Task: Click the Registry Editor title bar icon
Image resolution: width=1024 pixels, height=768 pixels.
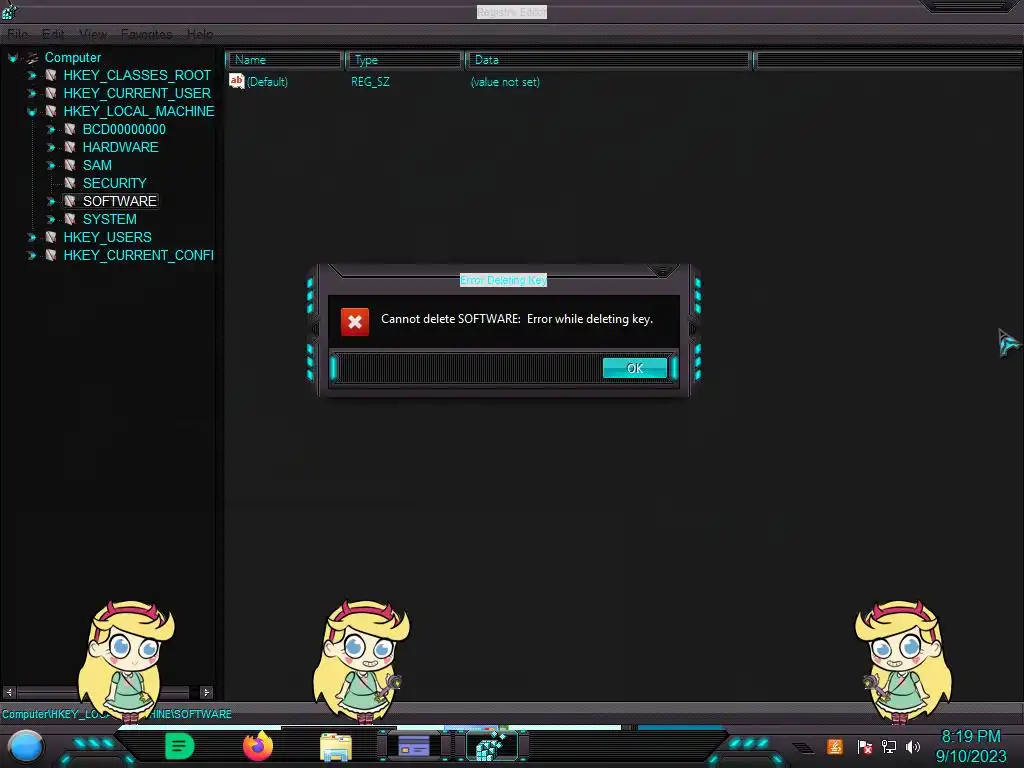Action: tap(8, 10)
